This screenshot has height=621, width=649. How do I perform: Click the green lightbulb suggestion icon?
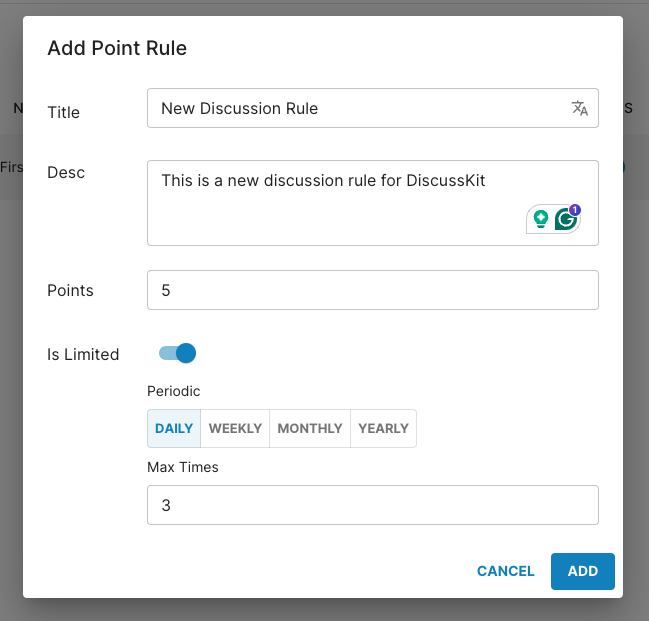pyautogui.click(x=541, y=219)
